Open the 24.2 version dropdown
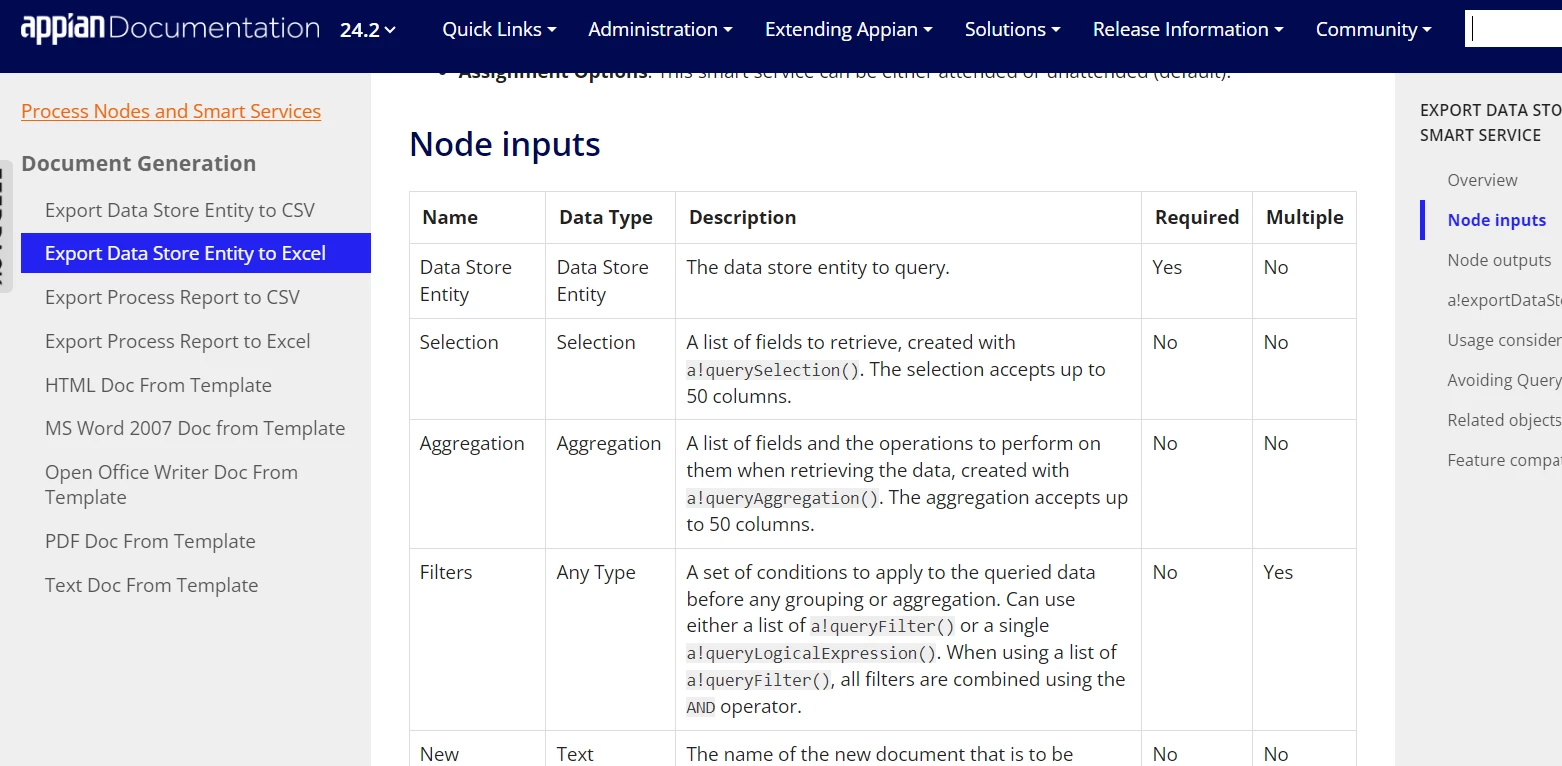Image resolution: width=1562 pixels, height=766 pixels. tap(368, 30)
